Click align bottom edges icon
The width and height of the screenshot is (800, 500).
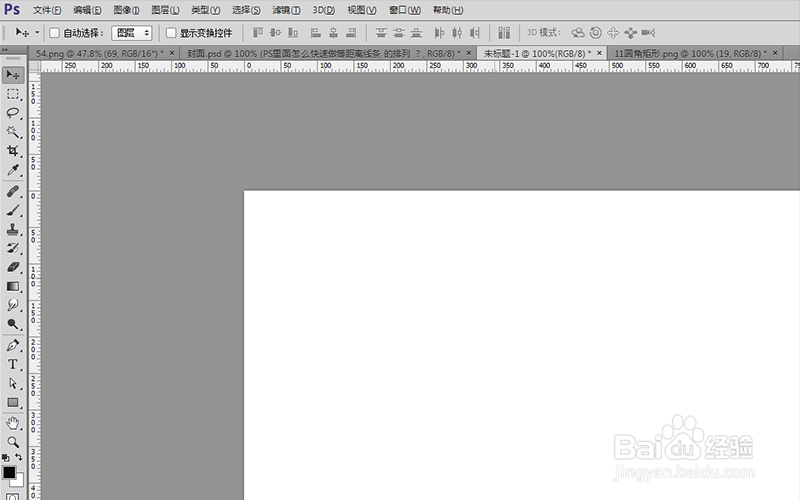[293, 33]
